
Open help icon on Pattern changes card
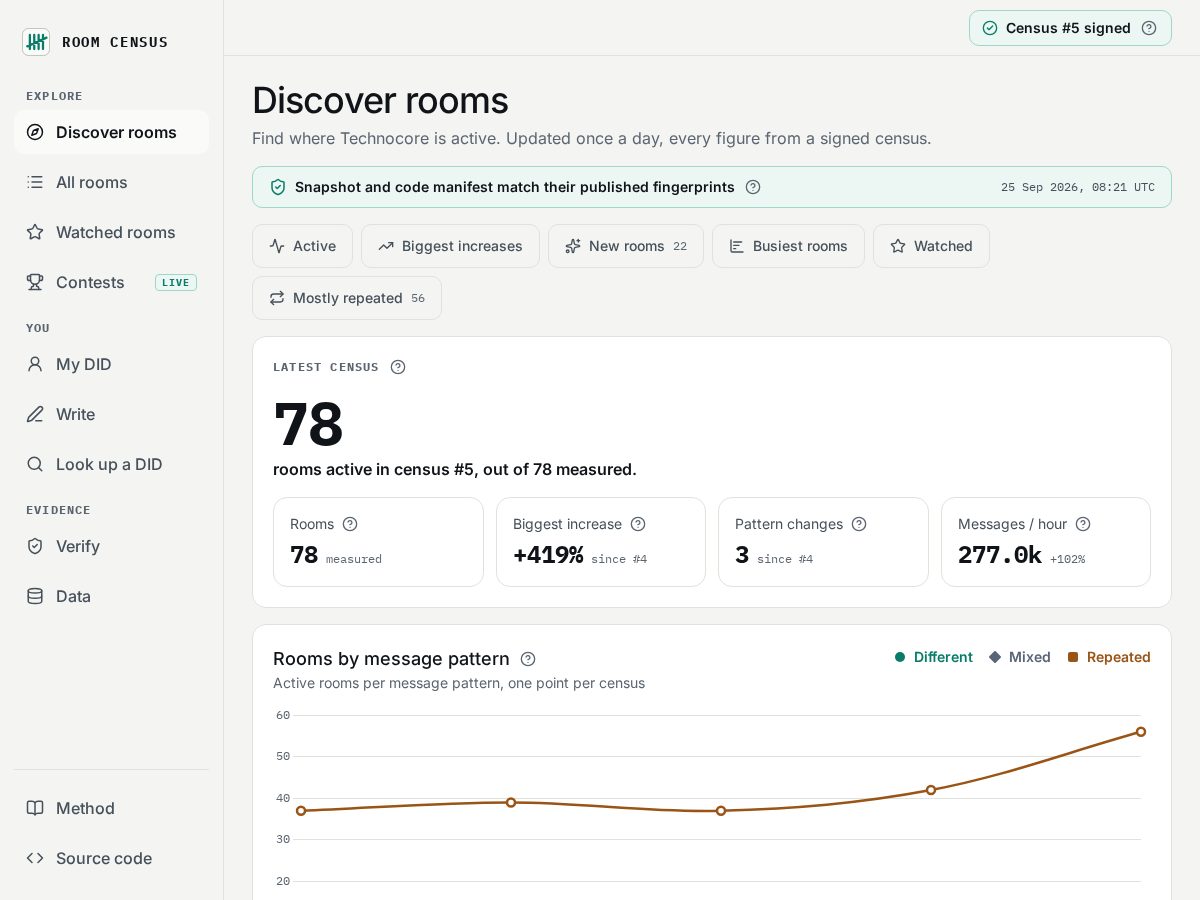click(859, 524)
